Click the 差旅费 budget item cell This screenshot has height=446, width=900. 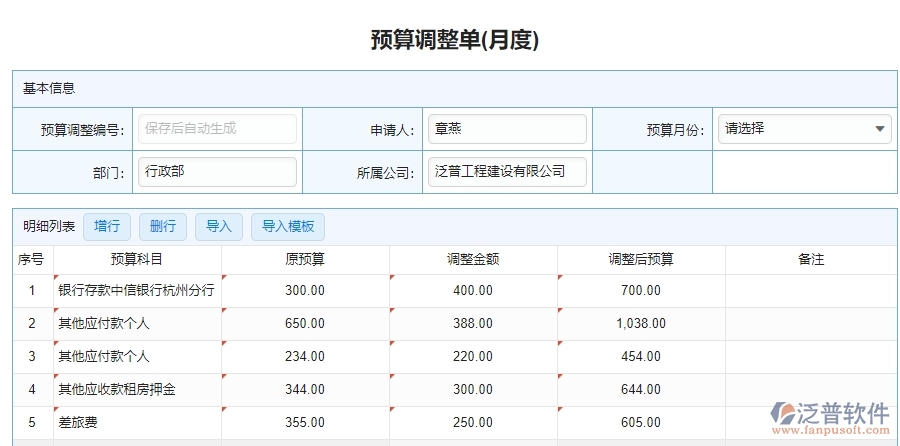137,423
